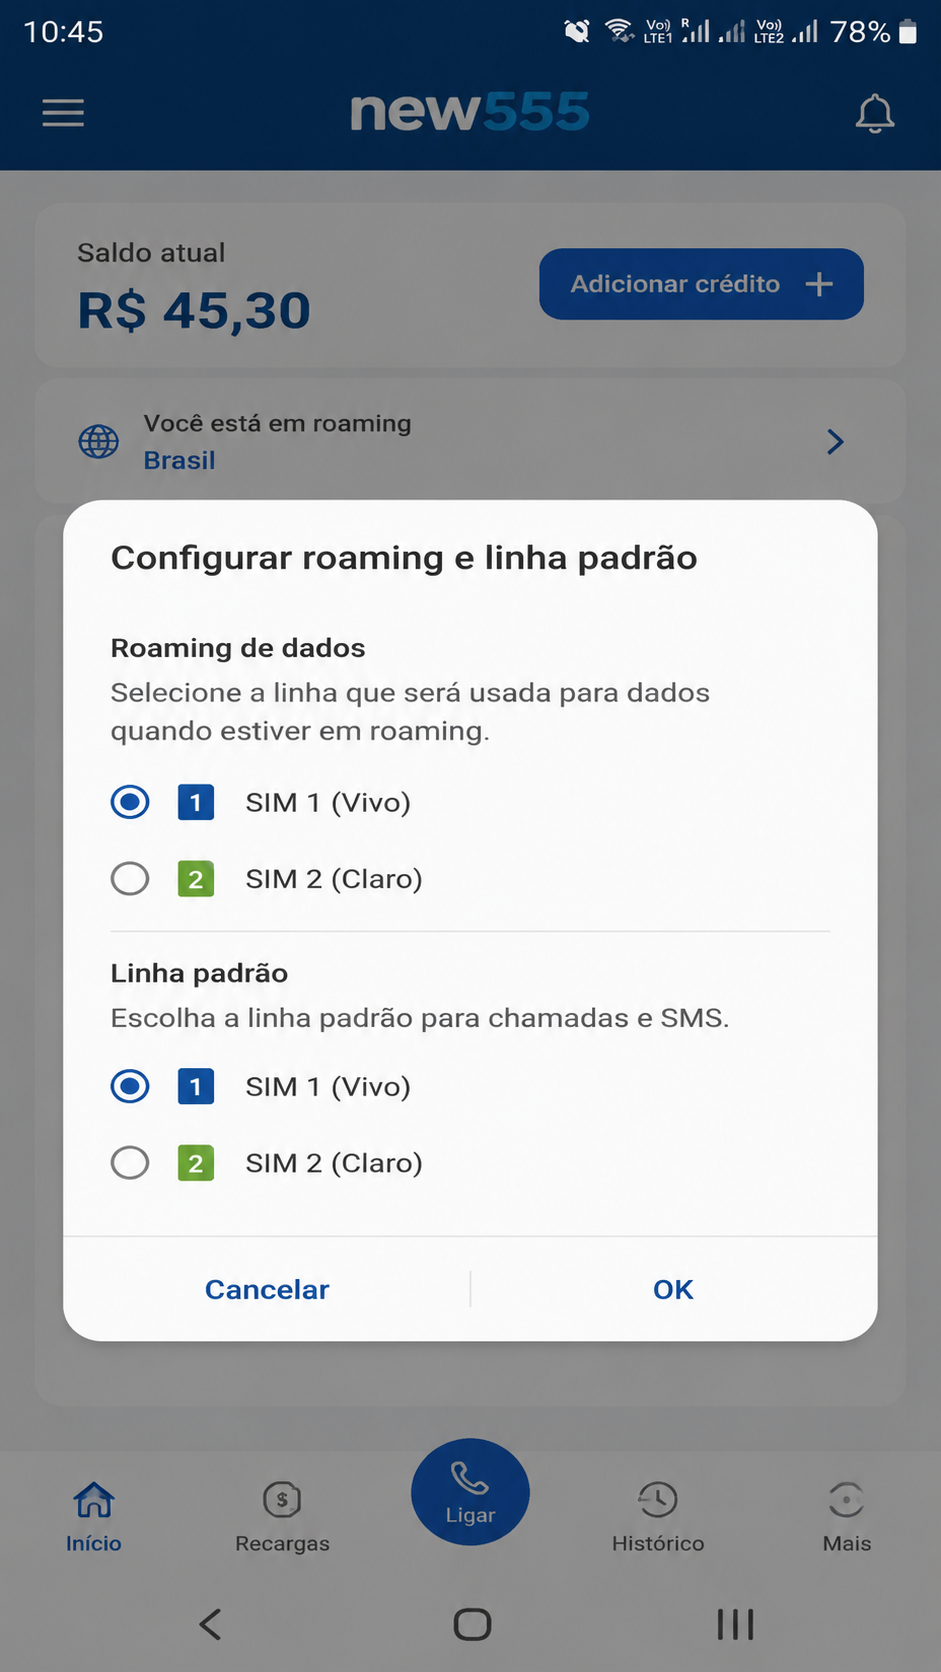Tap the notification bell icon
The height and width of the screenshot is (1672, 941).
pos(874,113)
